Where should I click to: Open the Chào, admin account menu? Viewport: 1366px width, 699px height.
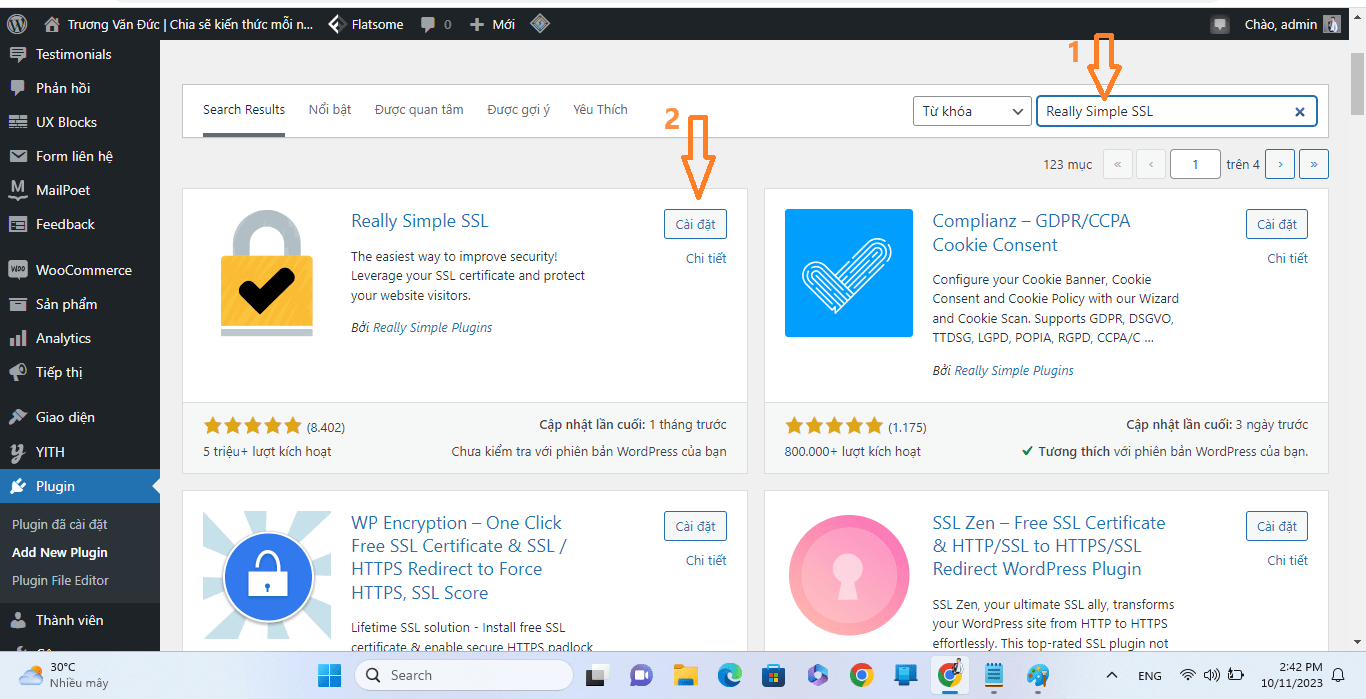1283,23
